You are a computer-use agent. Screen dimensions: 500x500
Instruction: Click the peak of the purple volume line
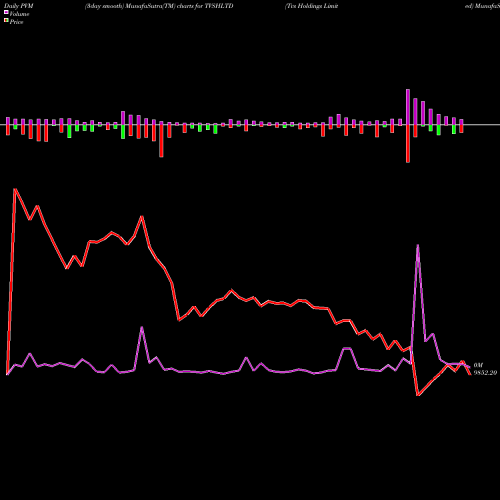[418, 245]
